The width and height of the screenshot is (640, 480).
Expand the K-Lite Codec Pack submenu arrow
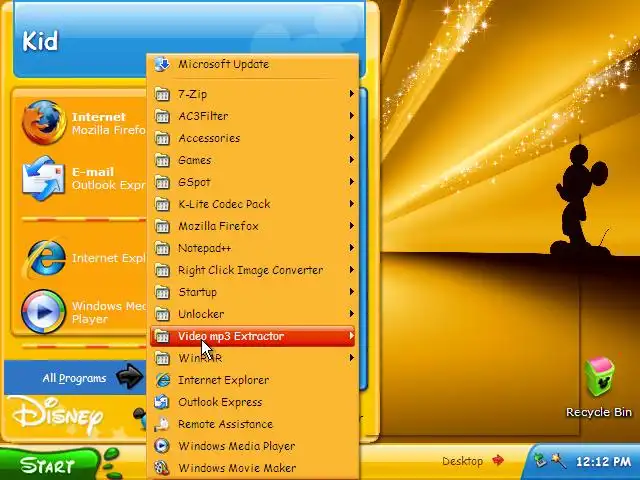(351, 204)
